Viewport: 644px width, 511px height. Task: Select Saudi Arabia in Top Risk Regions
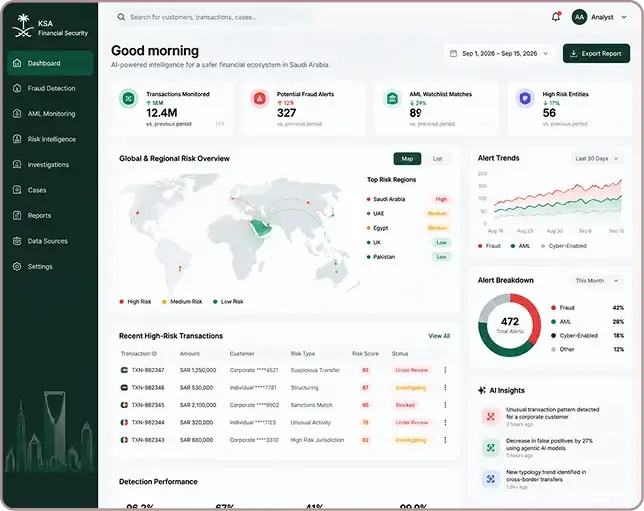tap(408, 199)
